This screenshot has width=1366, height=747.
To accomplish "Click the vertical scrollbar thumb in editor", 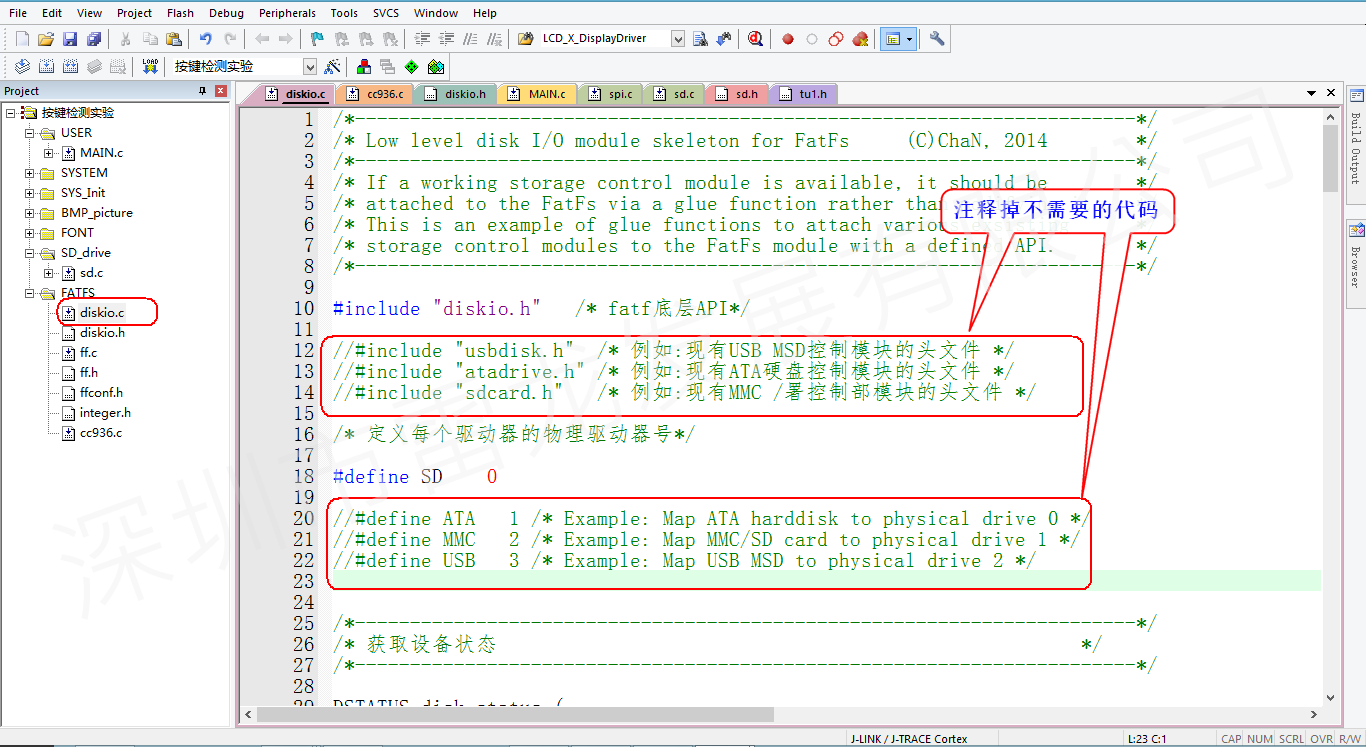I will 1330,157.
